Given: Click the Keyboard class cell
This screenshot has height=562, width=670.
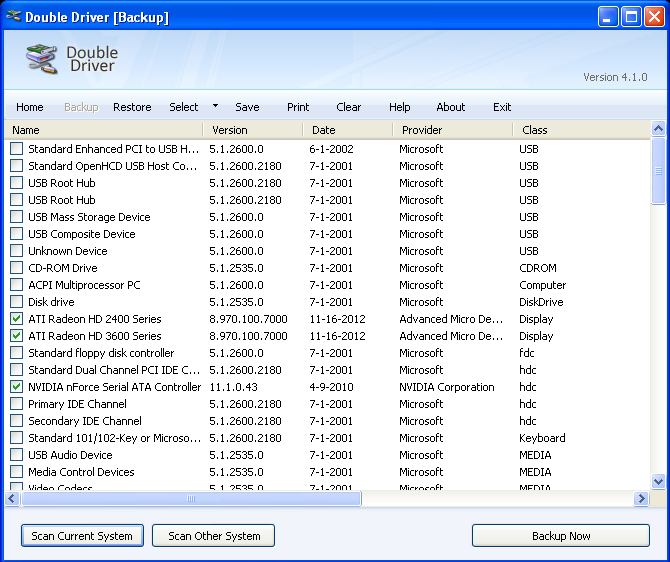Looking at the screenshot, I should tap(542, 438).
